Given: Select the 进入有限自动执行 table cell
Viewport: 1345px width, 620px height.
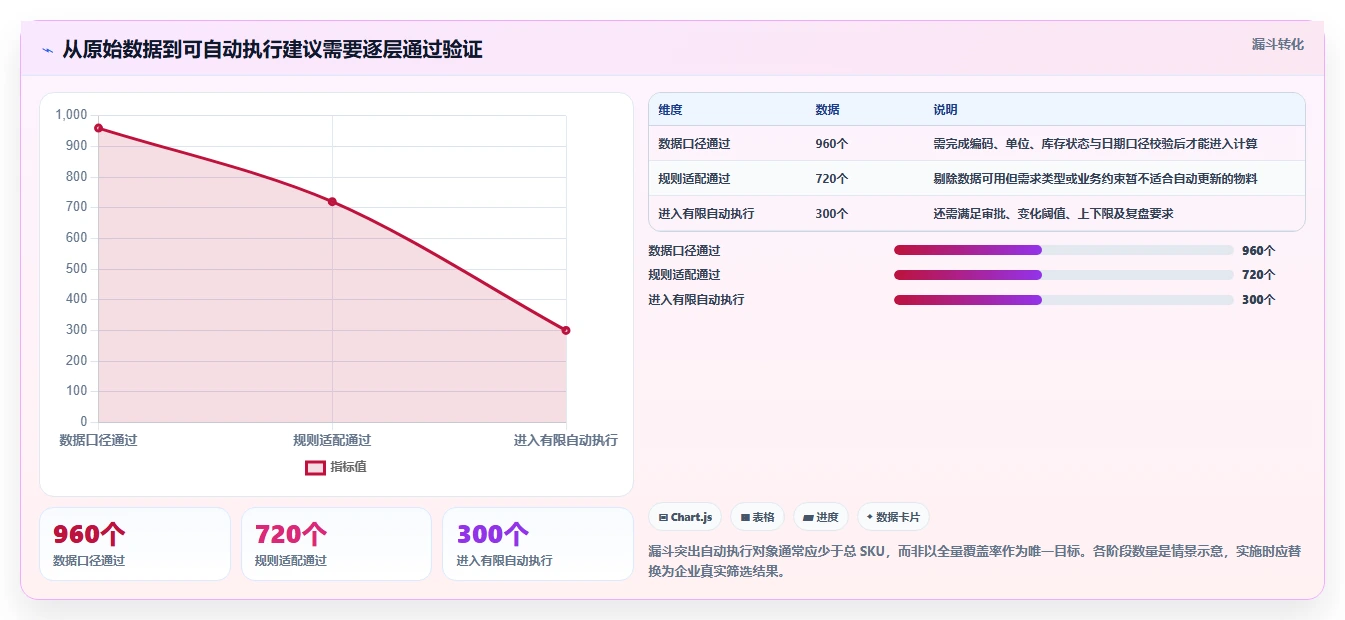Looking at the screenshot, I should tap(706, 214).
